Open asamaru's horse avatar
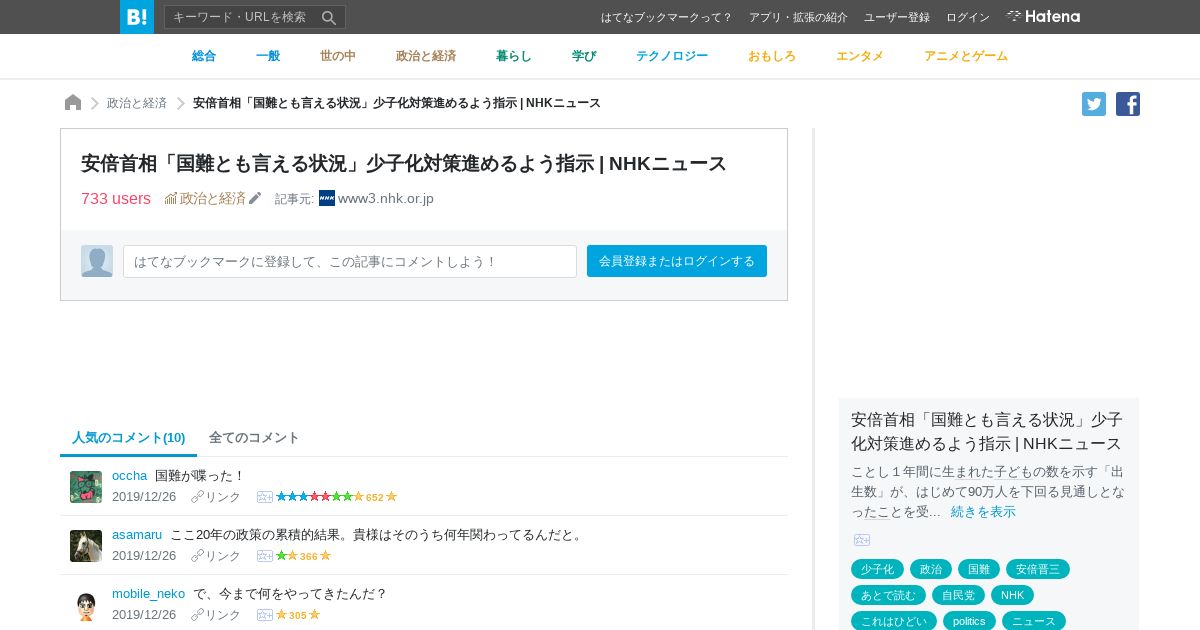 coord(86,546)
